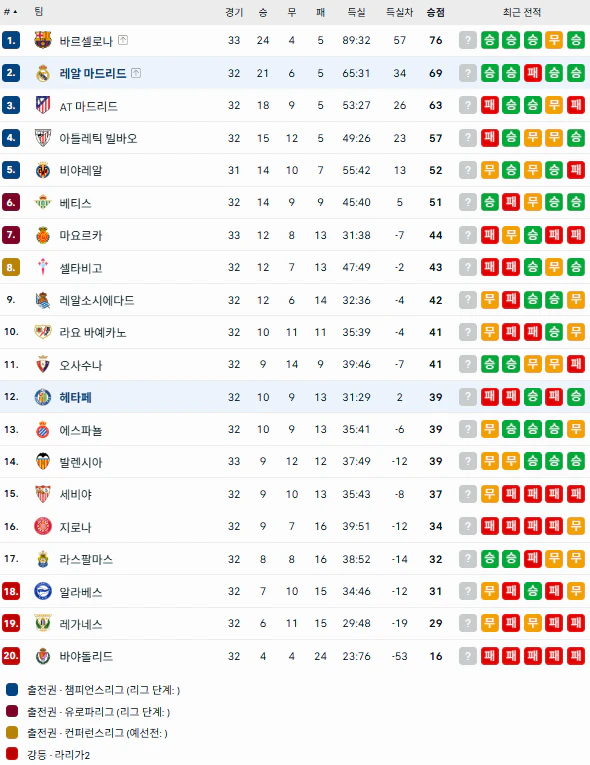Viewport: 590px width, 765px height.
Task: Click the Valencia bat crest icon
Action: [x=43, y=462]
